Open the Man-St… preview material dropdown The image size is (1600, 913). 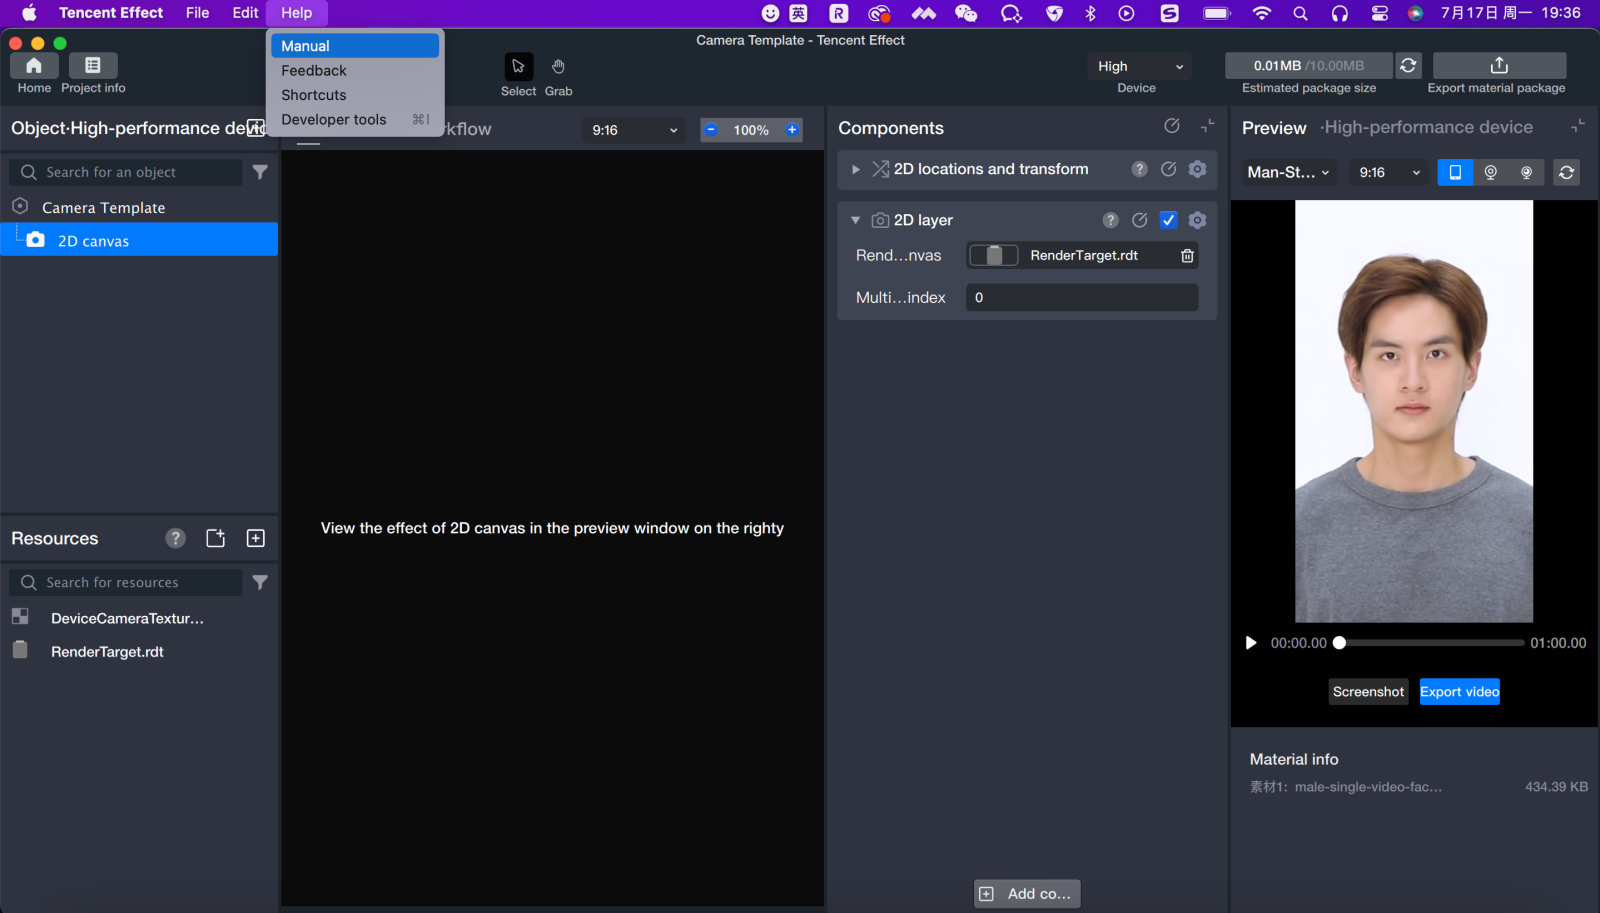coord(1289,172)
